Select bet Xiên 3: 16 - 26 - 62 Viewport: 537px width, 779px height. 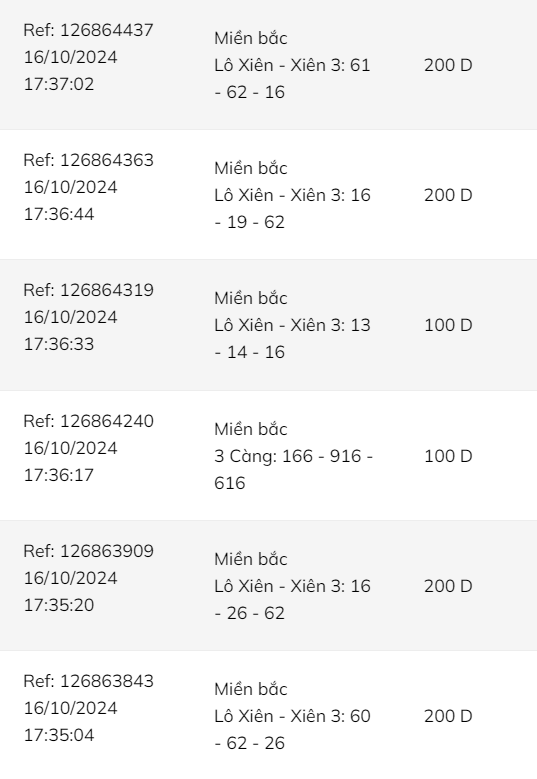tap(292, 600)
